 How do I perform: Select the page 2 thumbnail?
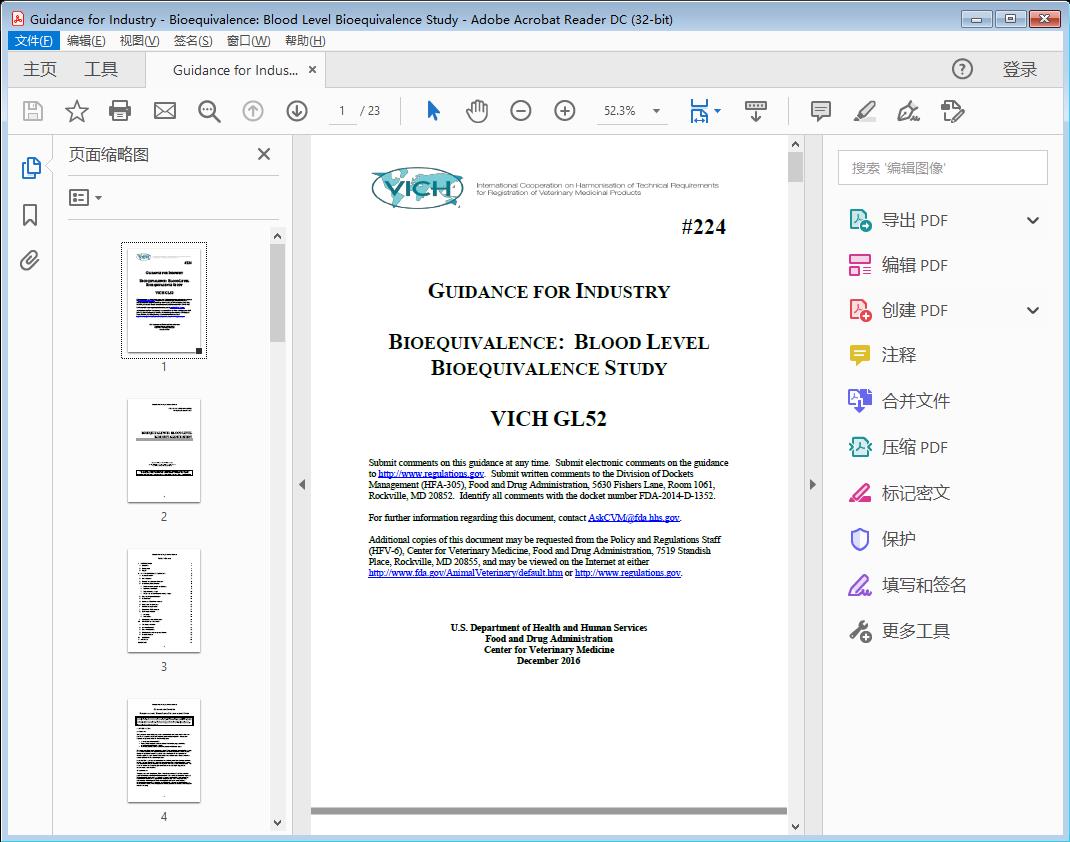163,451
